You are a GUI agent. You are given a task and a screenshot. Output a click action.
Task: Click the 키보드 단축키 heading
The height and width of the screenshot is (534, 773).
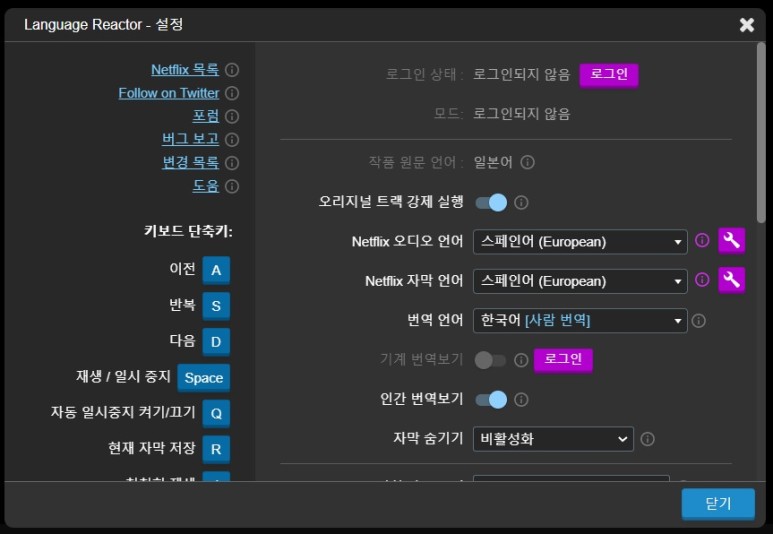click(x=188, y=231)
